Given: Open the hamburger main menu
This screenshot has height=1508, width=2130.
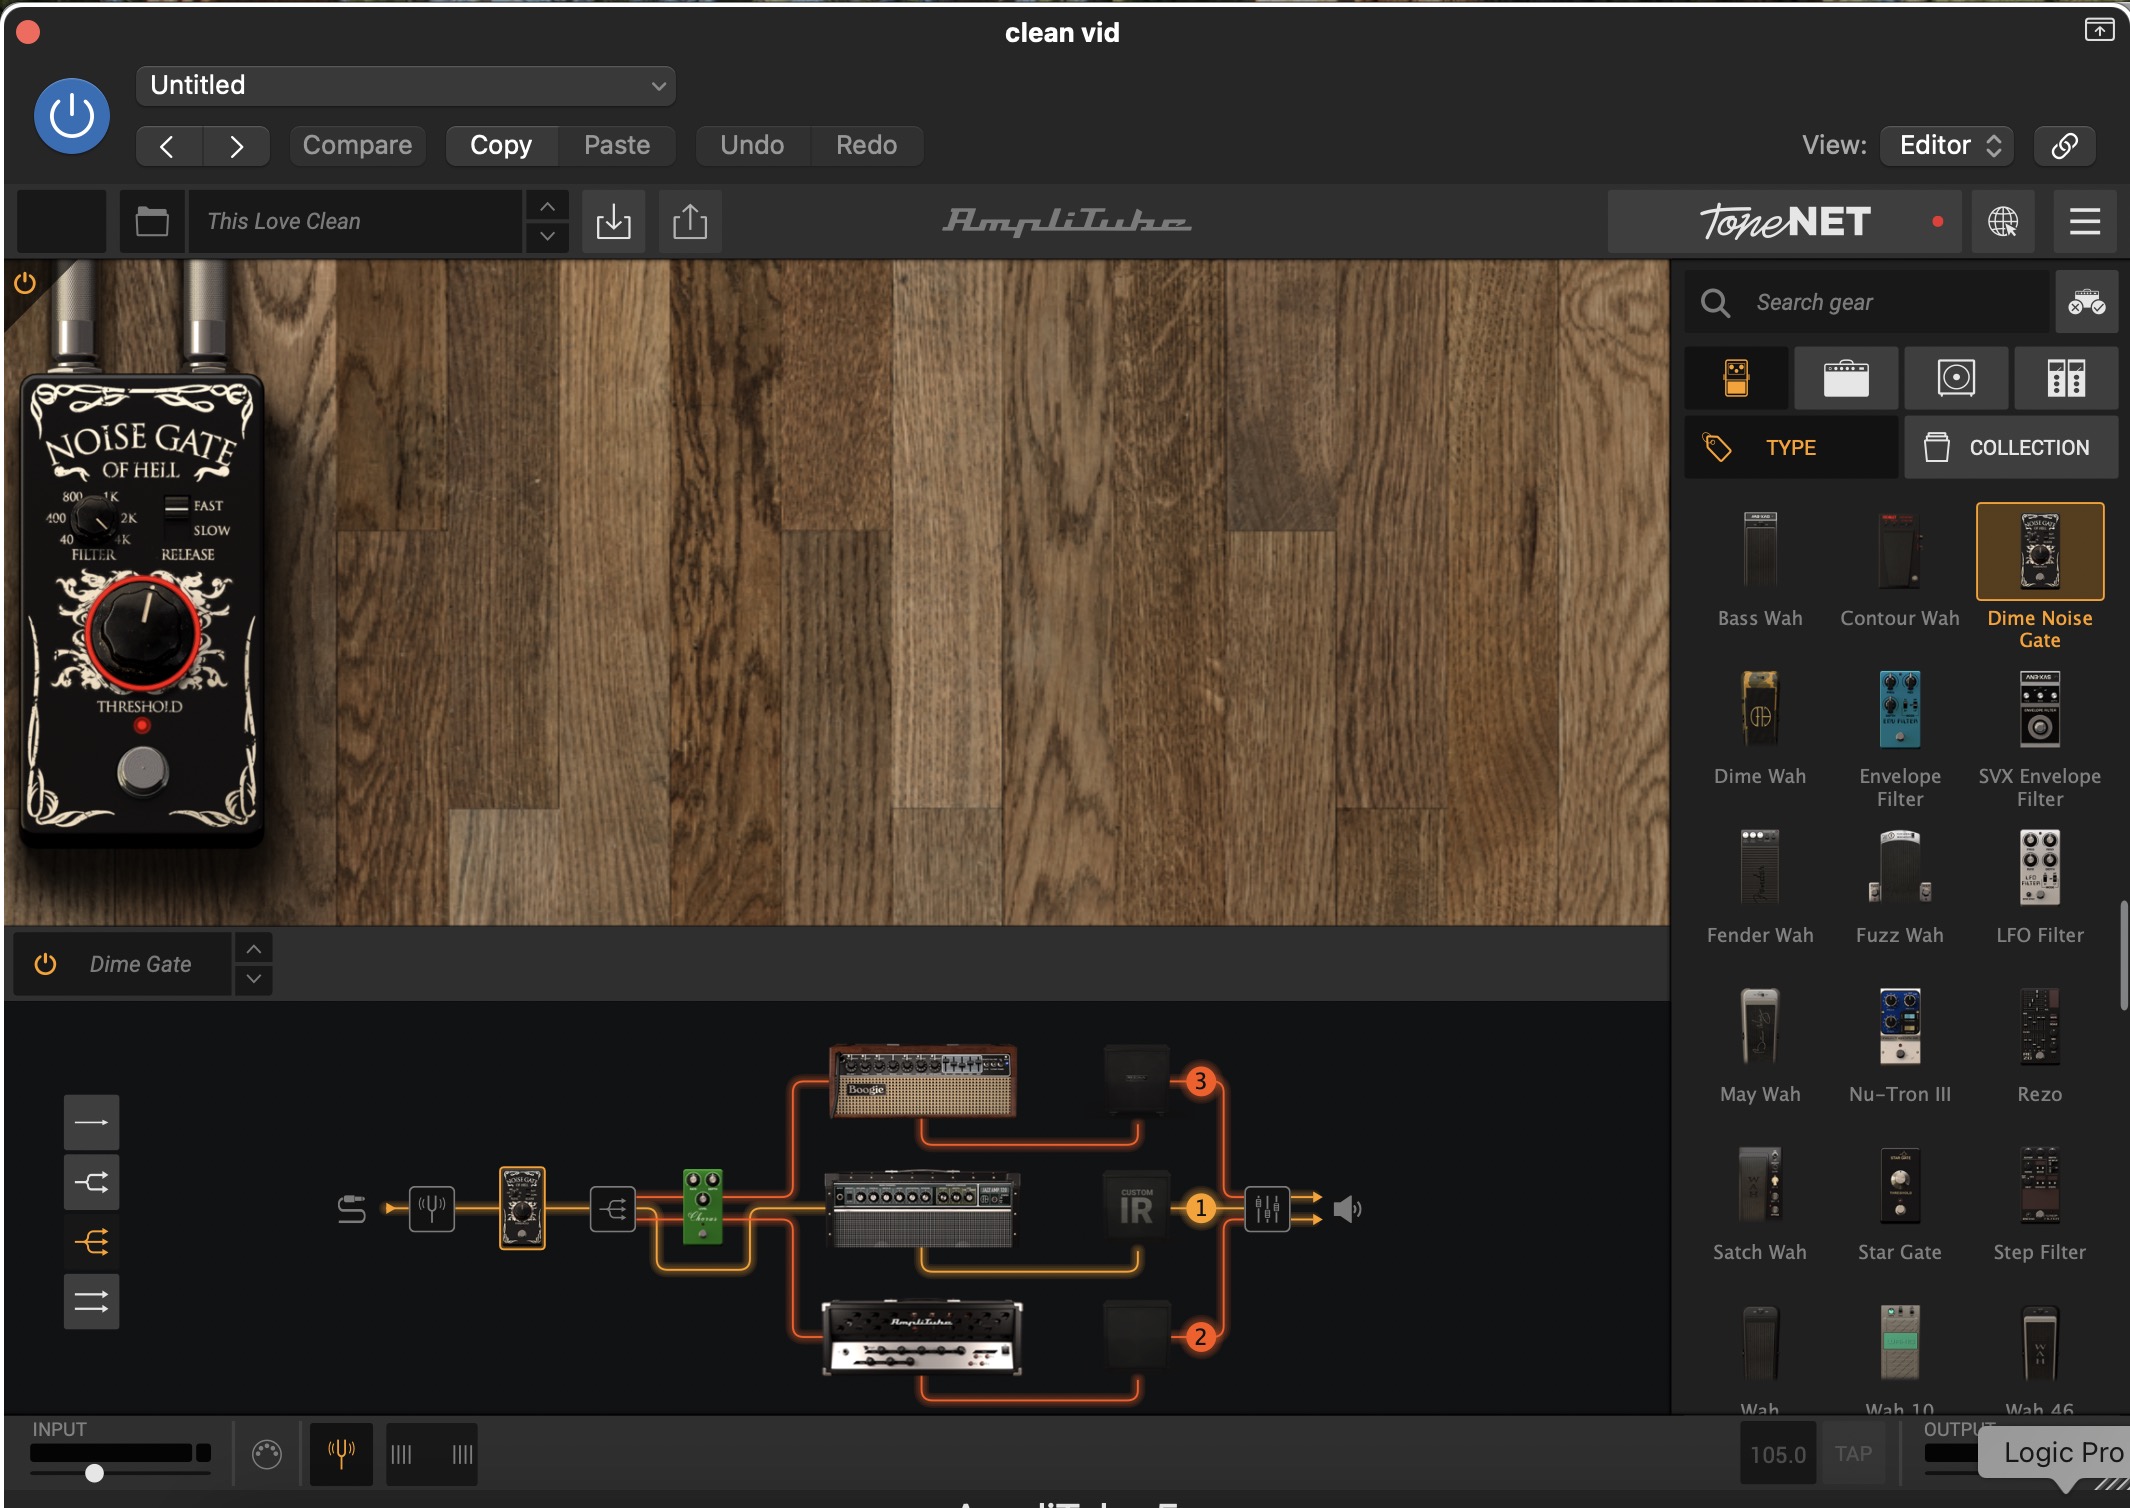Looking at the screenshot, I should click(2085, 221).
